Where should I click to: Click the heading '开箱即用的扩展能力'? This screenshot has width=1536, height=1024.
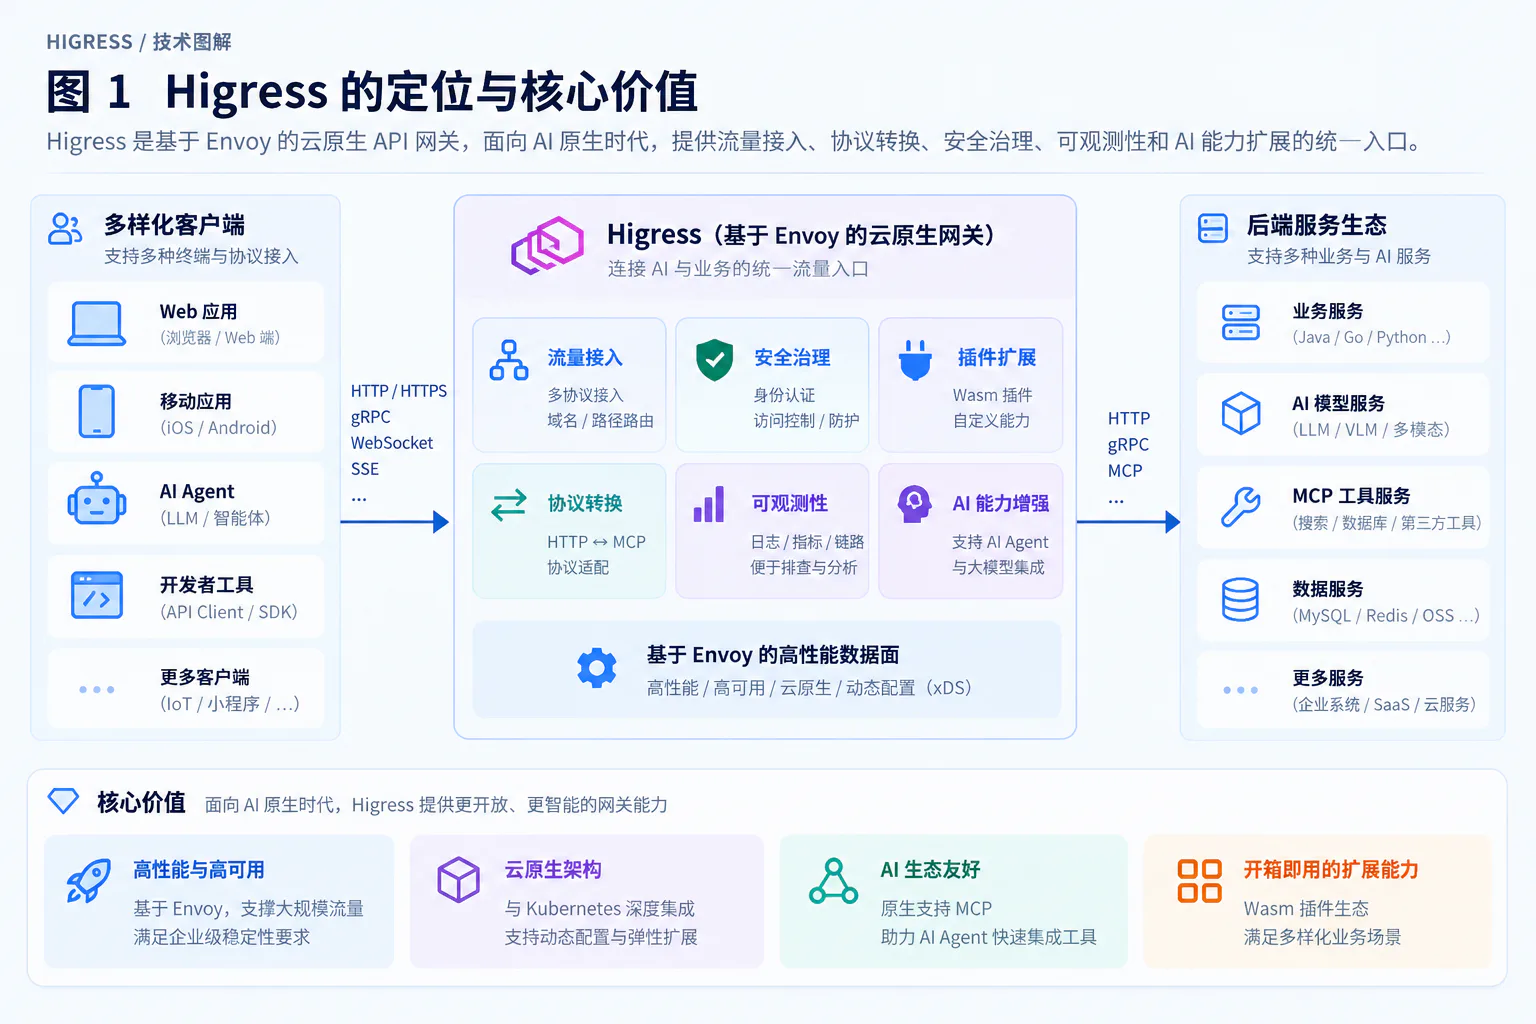tap(1331, 870)
